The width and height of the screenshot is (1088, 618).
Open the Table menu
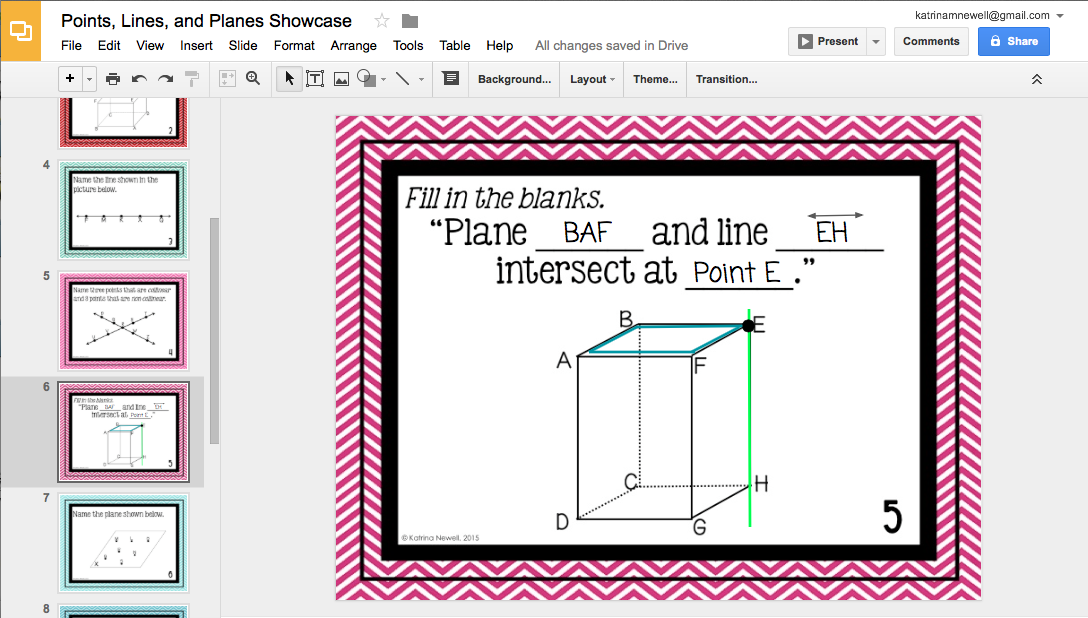pos(454,46)
